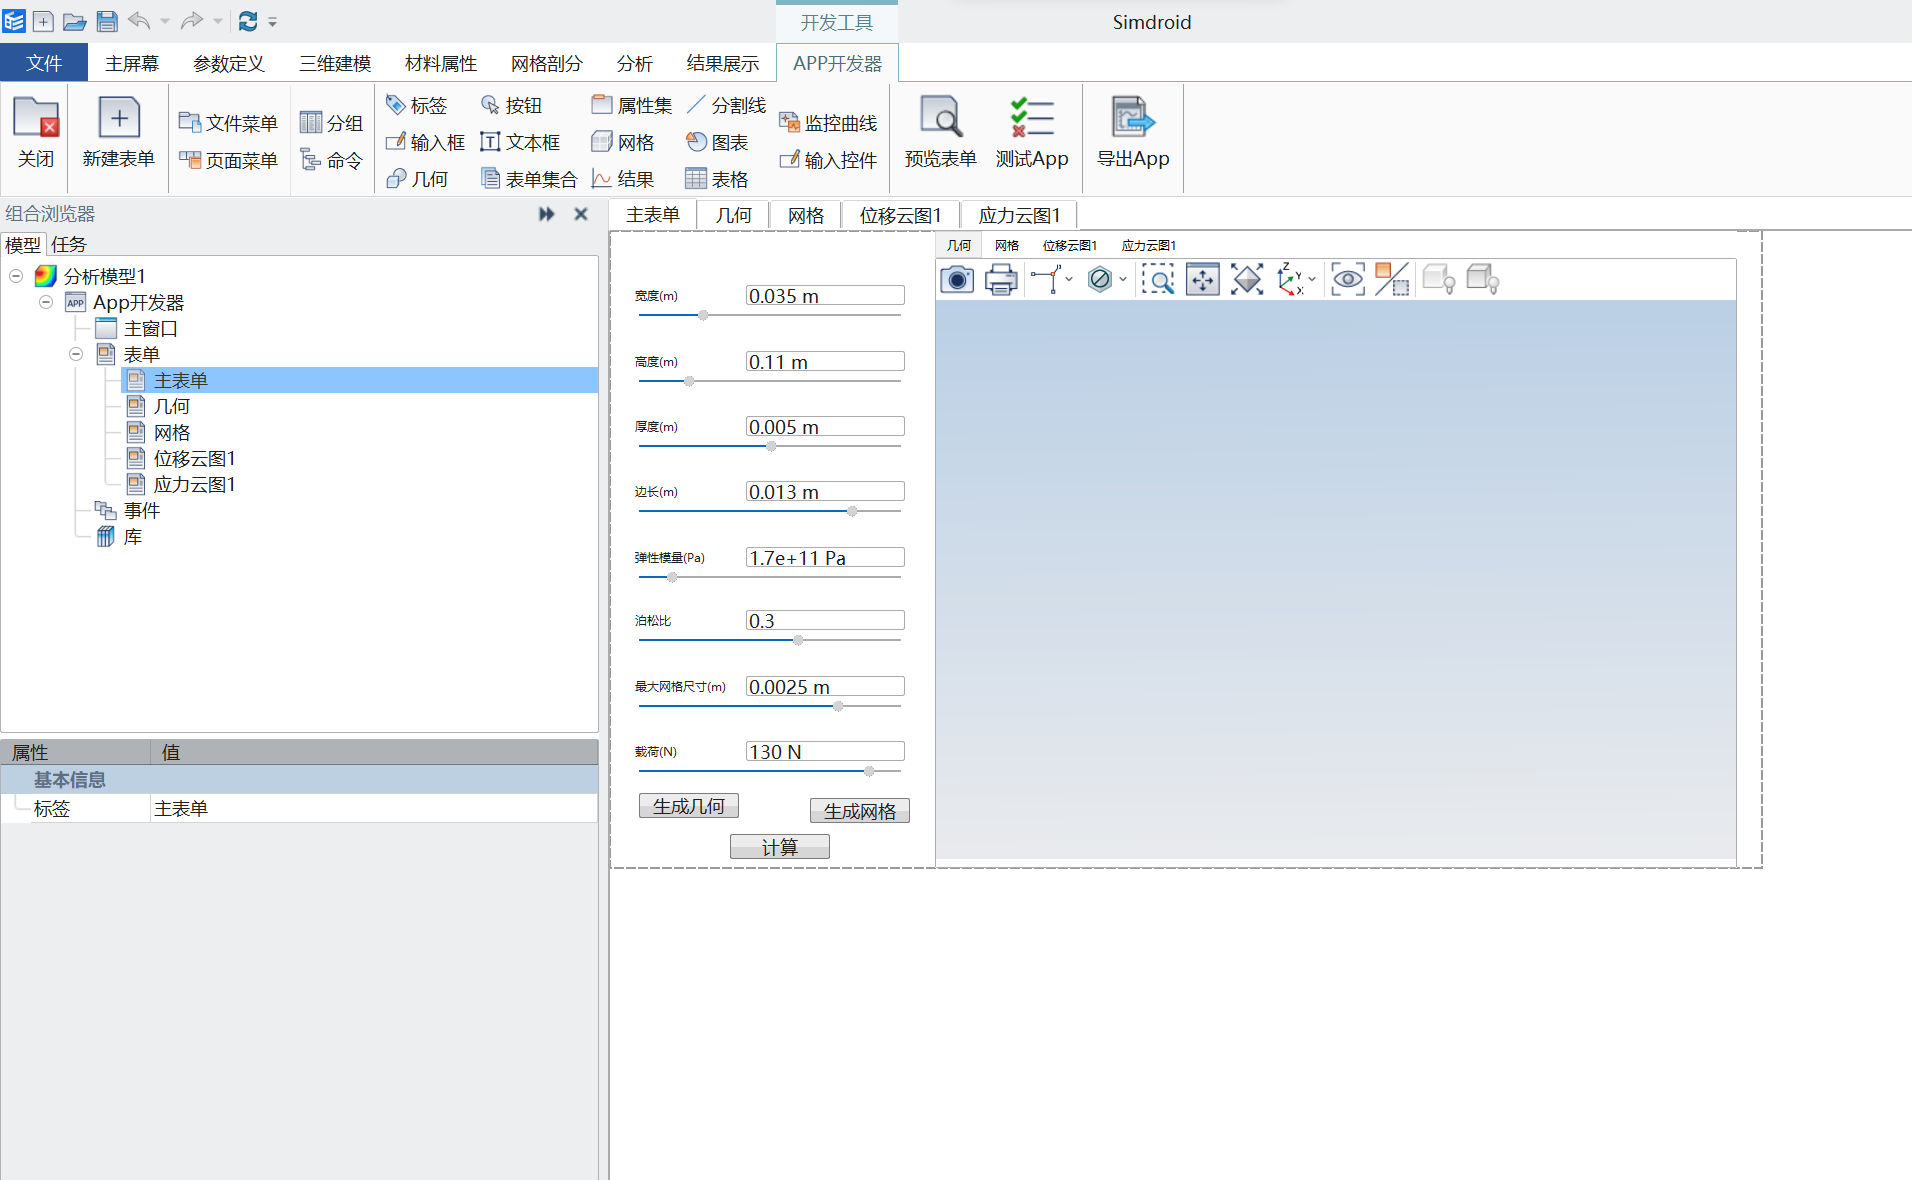
Task: Switch to the 网格剖分 ribbon tab
Action: [546, 63]
